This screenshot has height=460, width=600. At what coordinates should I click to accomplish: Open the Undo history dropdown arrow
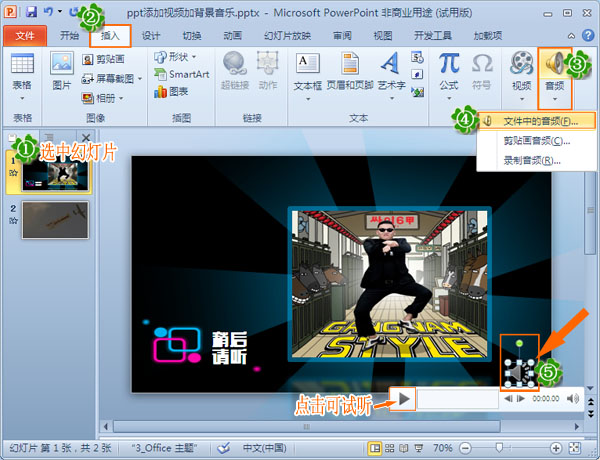(60, 12)
